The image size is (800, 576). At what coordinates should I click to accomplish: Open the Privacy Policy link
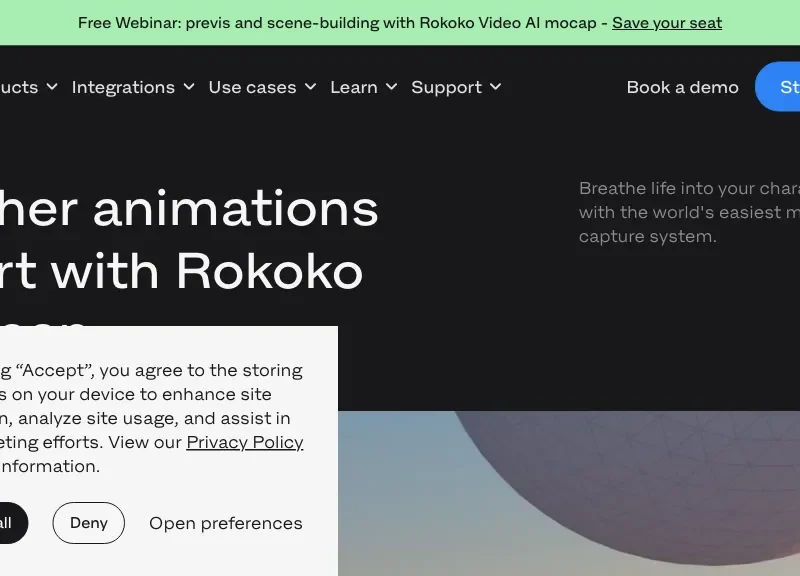click(244, 442)
